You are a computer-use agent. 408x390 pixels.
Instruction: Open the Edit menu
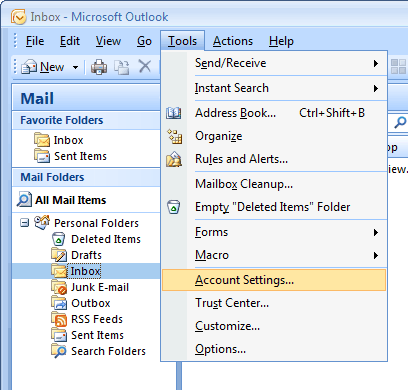(x=70, y=41)
